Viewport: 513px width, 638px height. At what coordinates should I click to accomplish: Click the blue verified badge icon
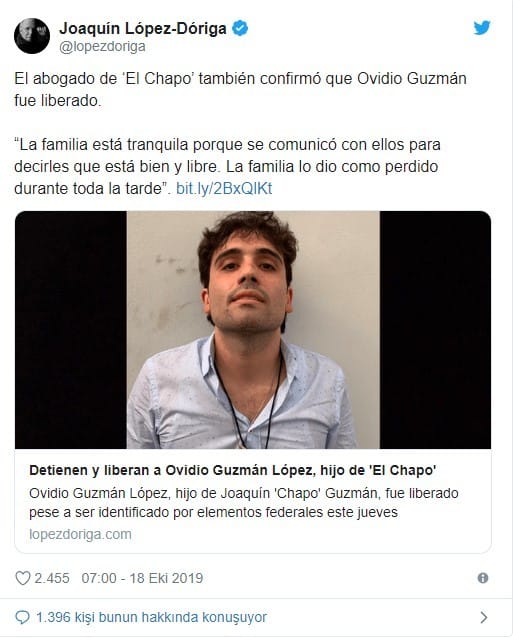(x=240, y=28)
